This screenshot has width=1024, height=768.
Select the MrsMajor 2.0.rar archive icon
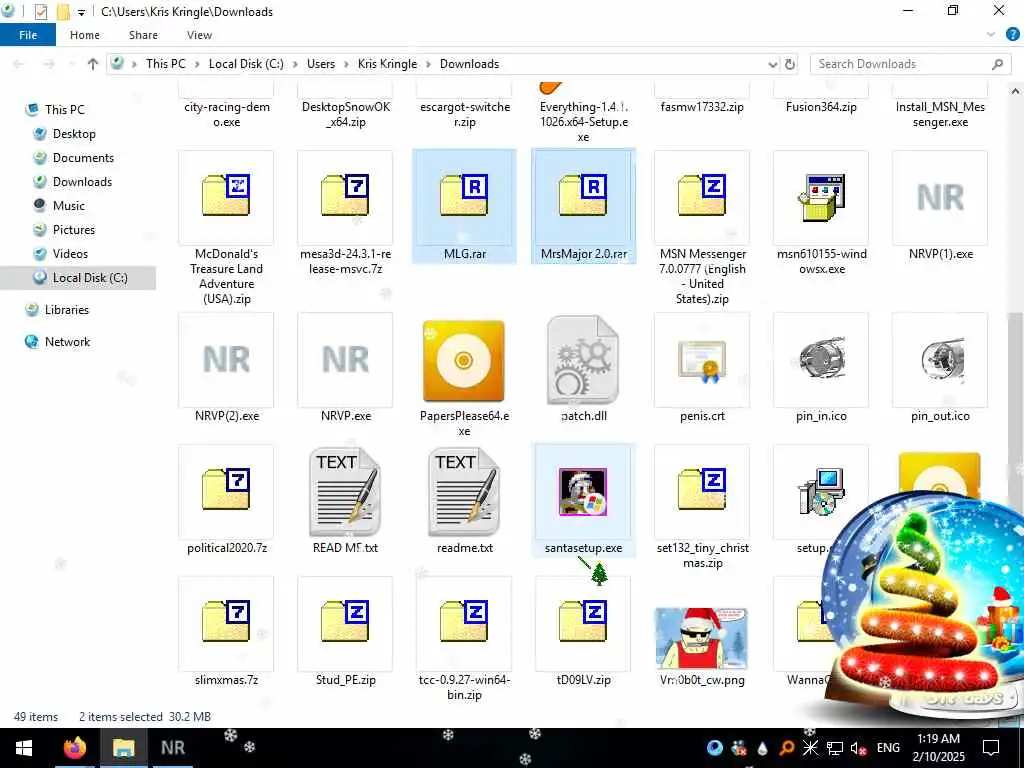click(583, 195)
